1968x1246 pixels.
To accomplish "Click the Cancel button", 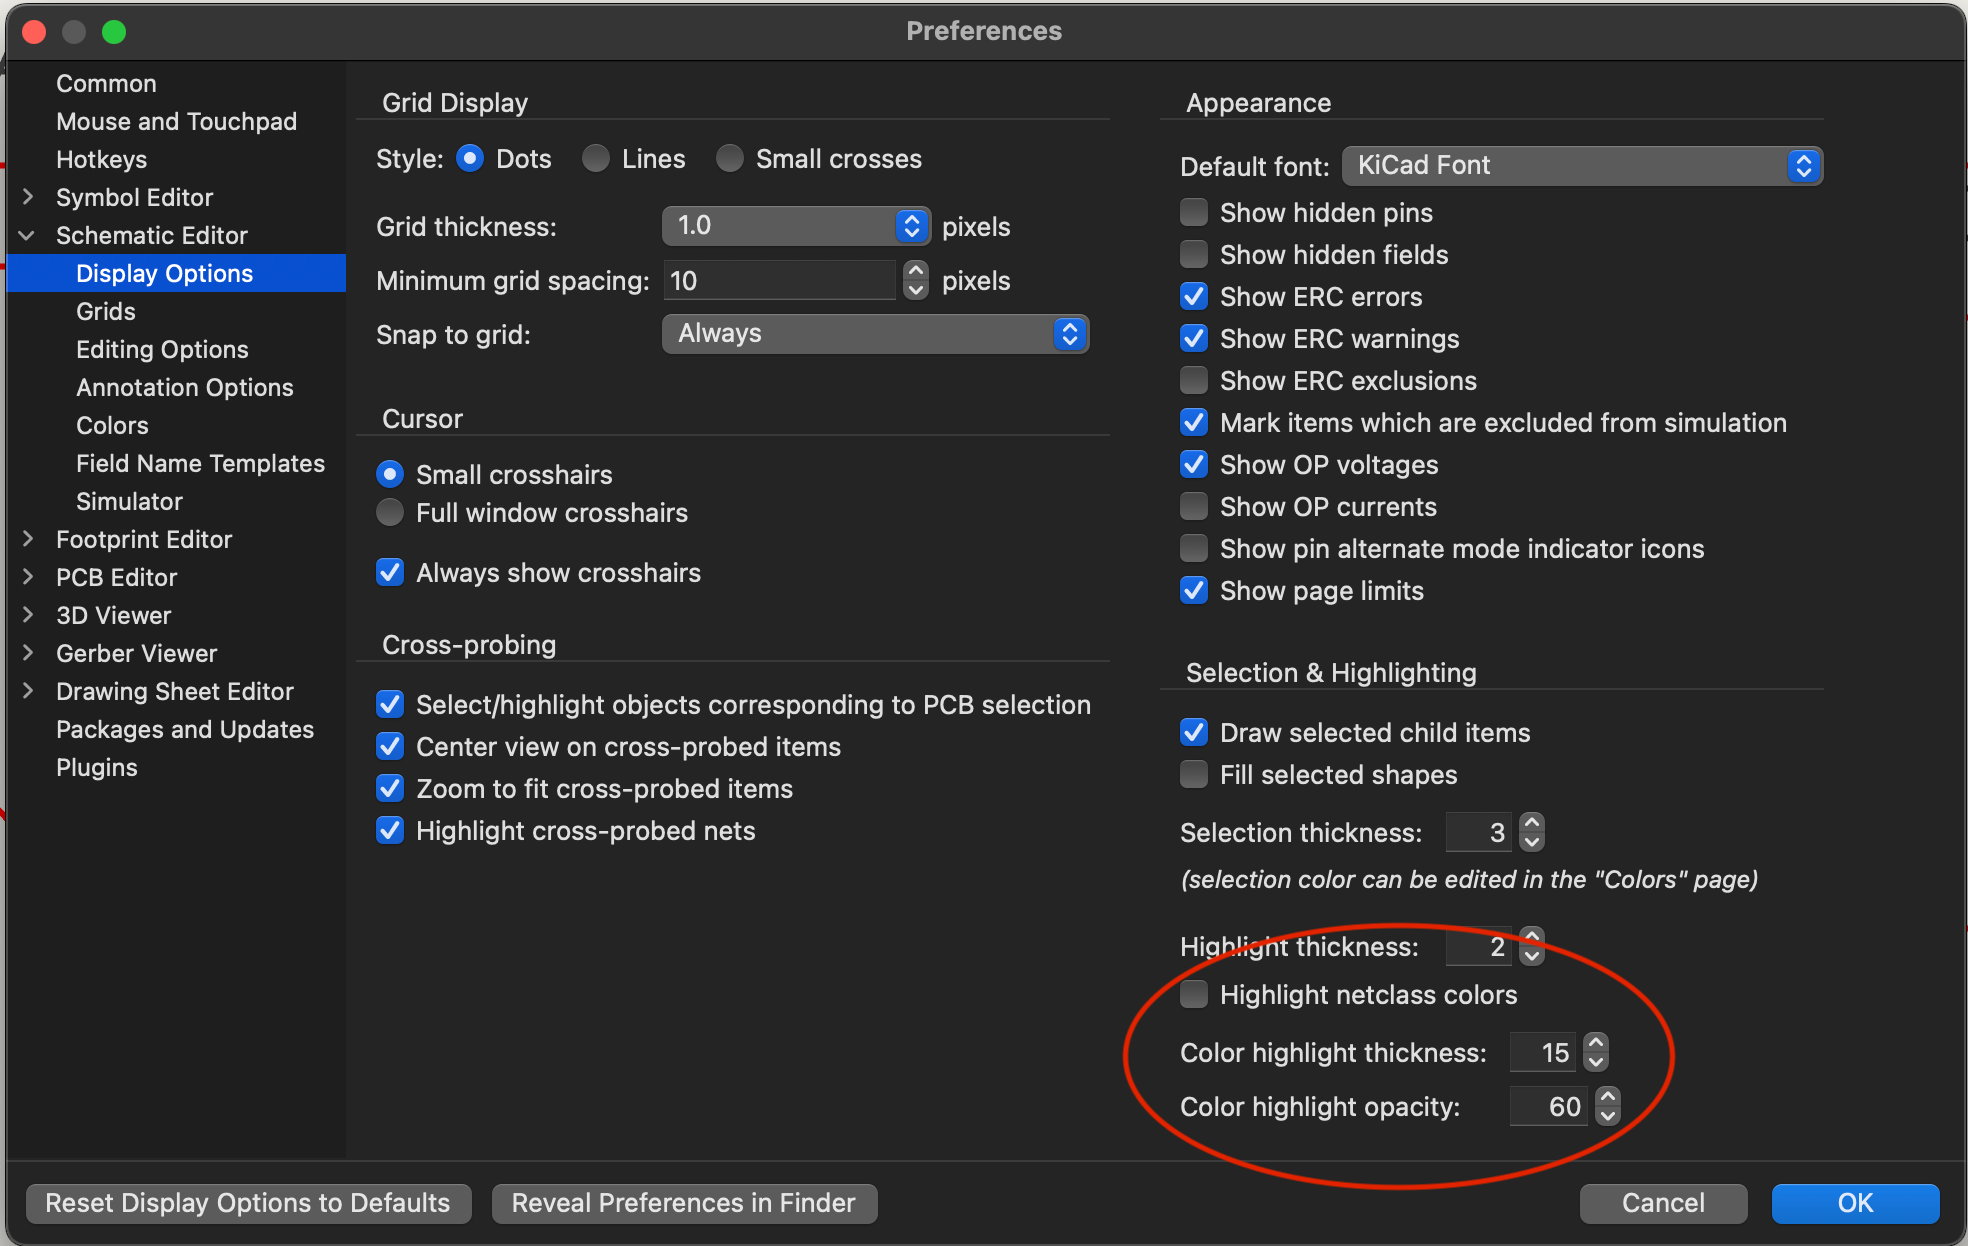I will 1663,1203.
